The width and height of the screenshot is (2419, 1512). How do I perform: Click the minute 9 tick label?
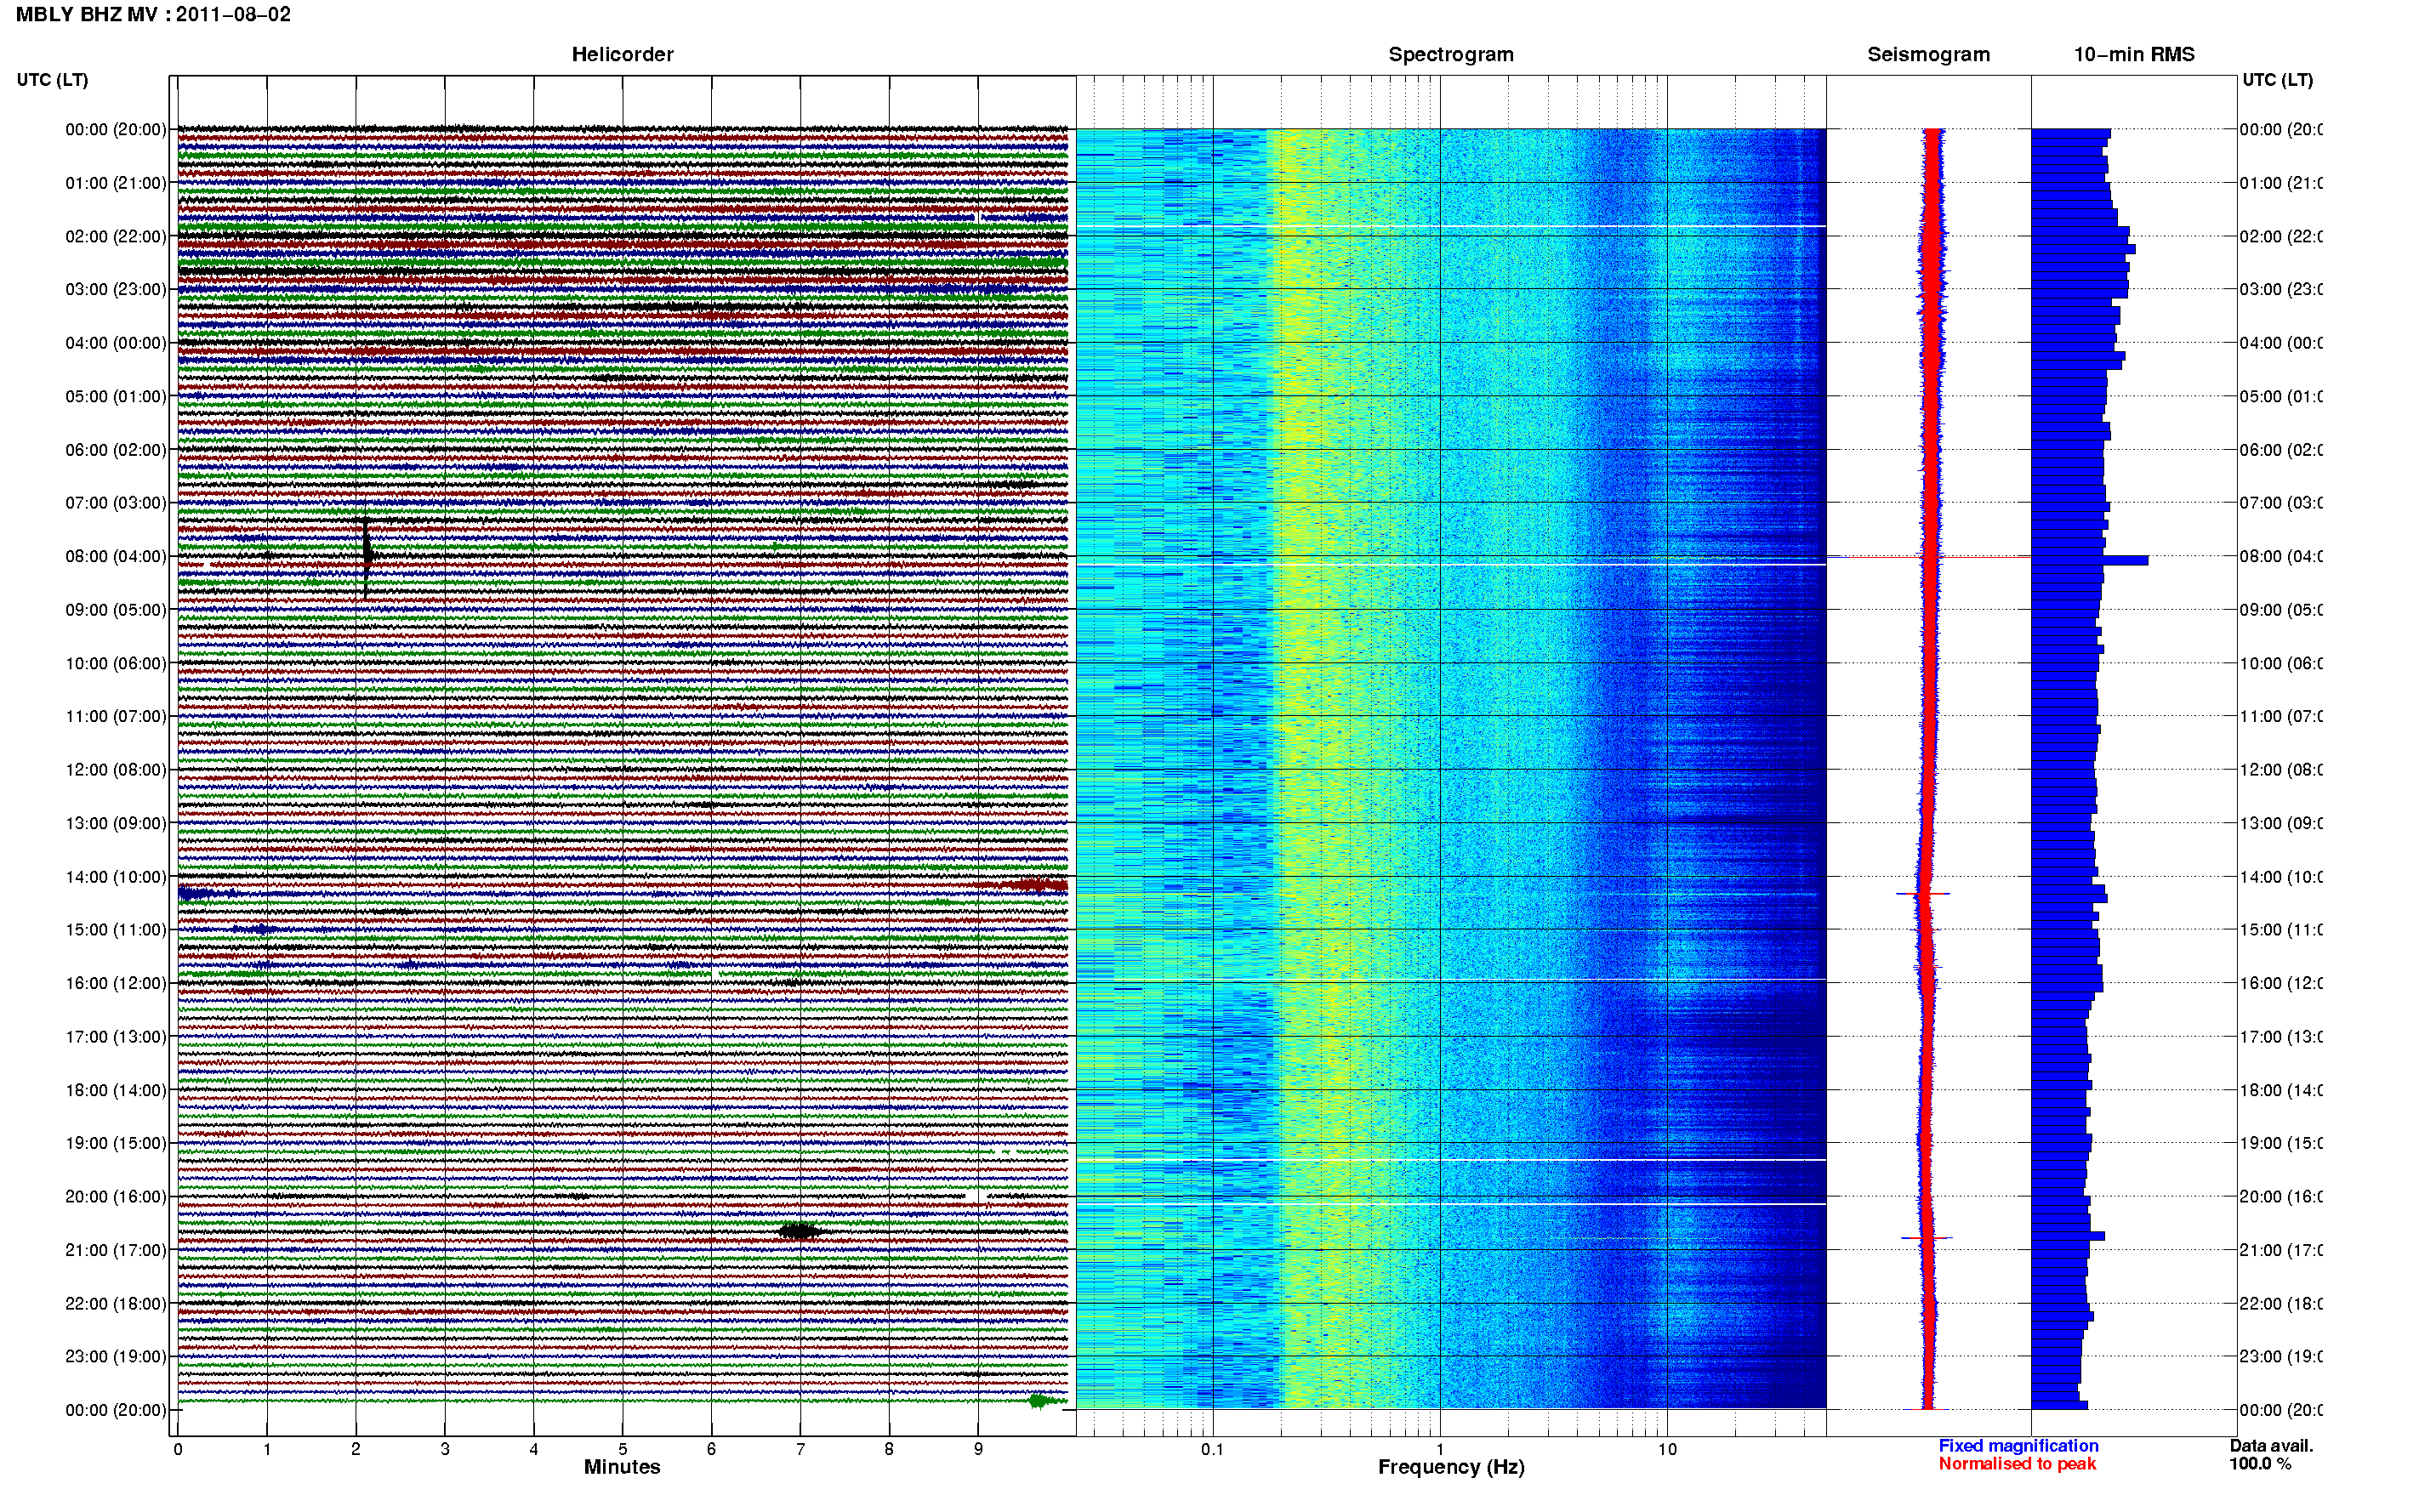click(978, 1449)
